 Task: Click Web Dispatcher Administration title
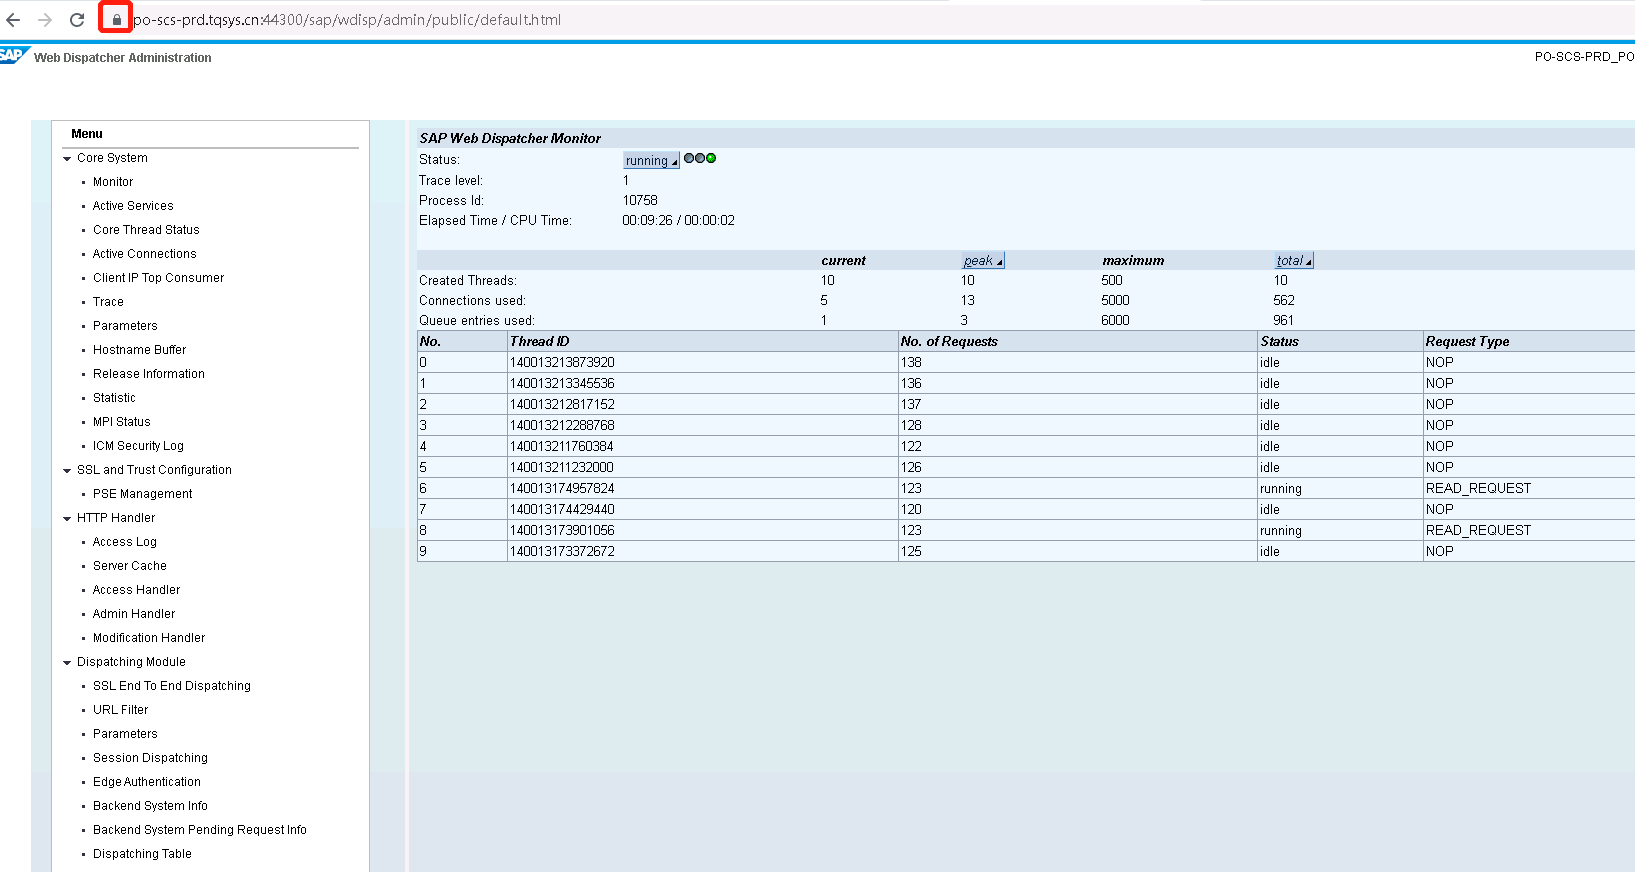123,58
